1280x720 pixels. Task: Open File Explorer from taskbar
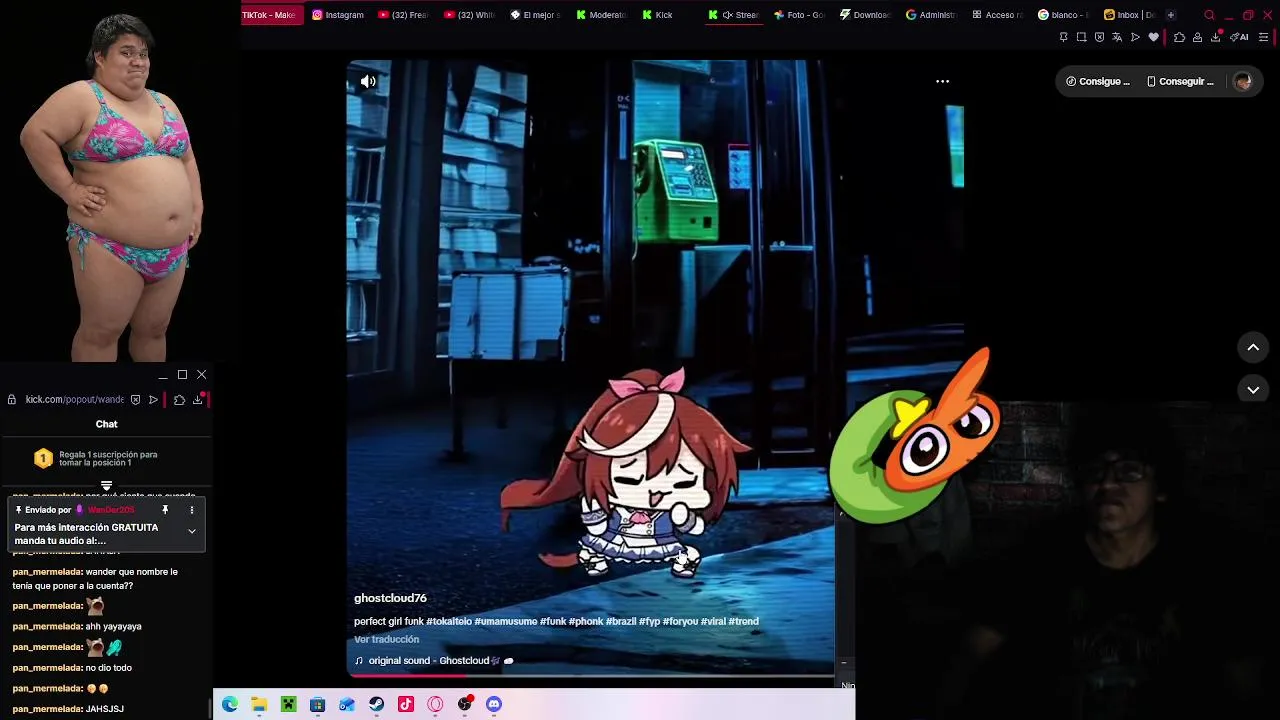coord(259,704)
